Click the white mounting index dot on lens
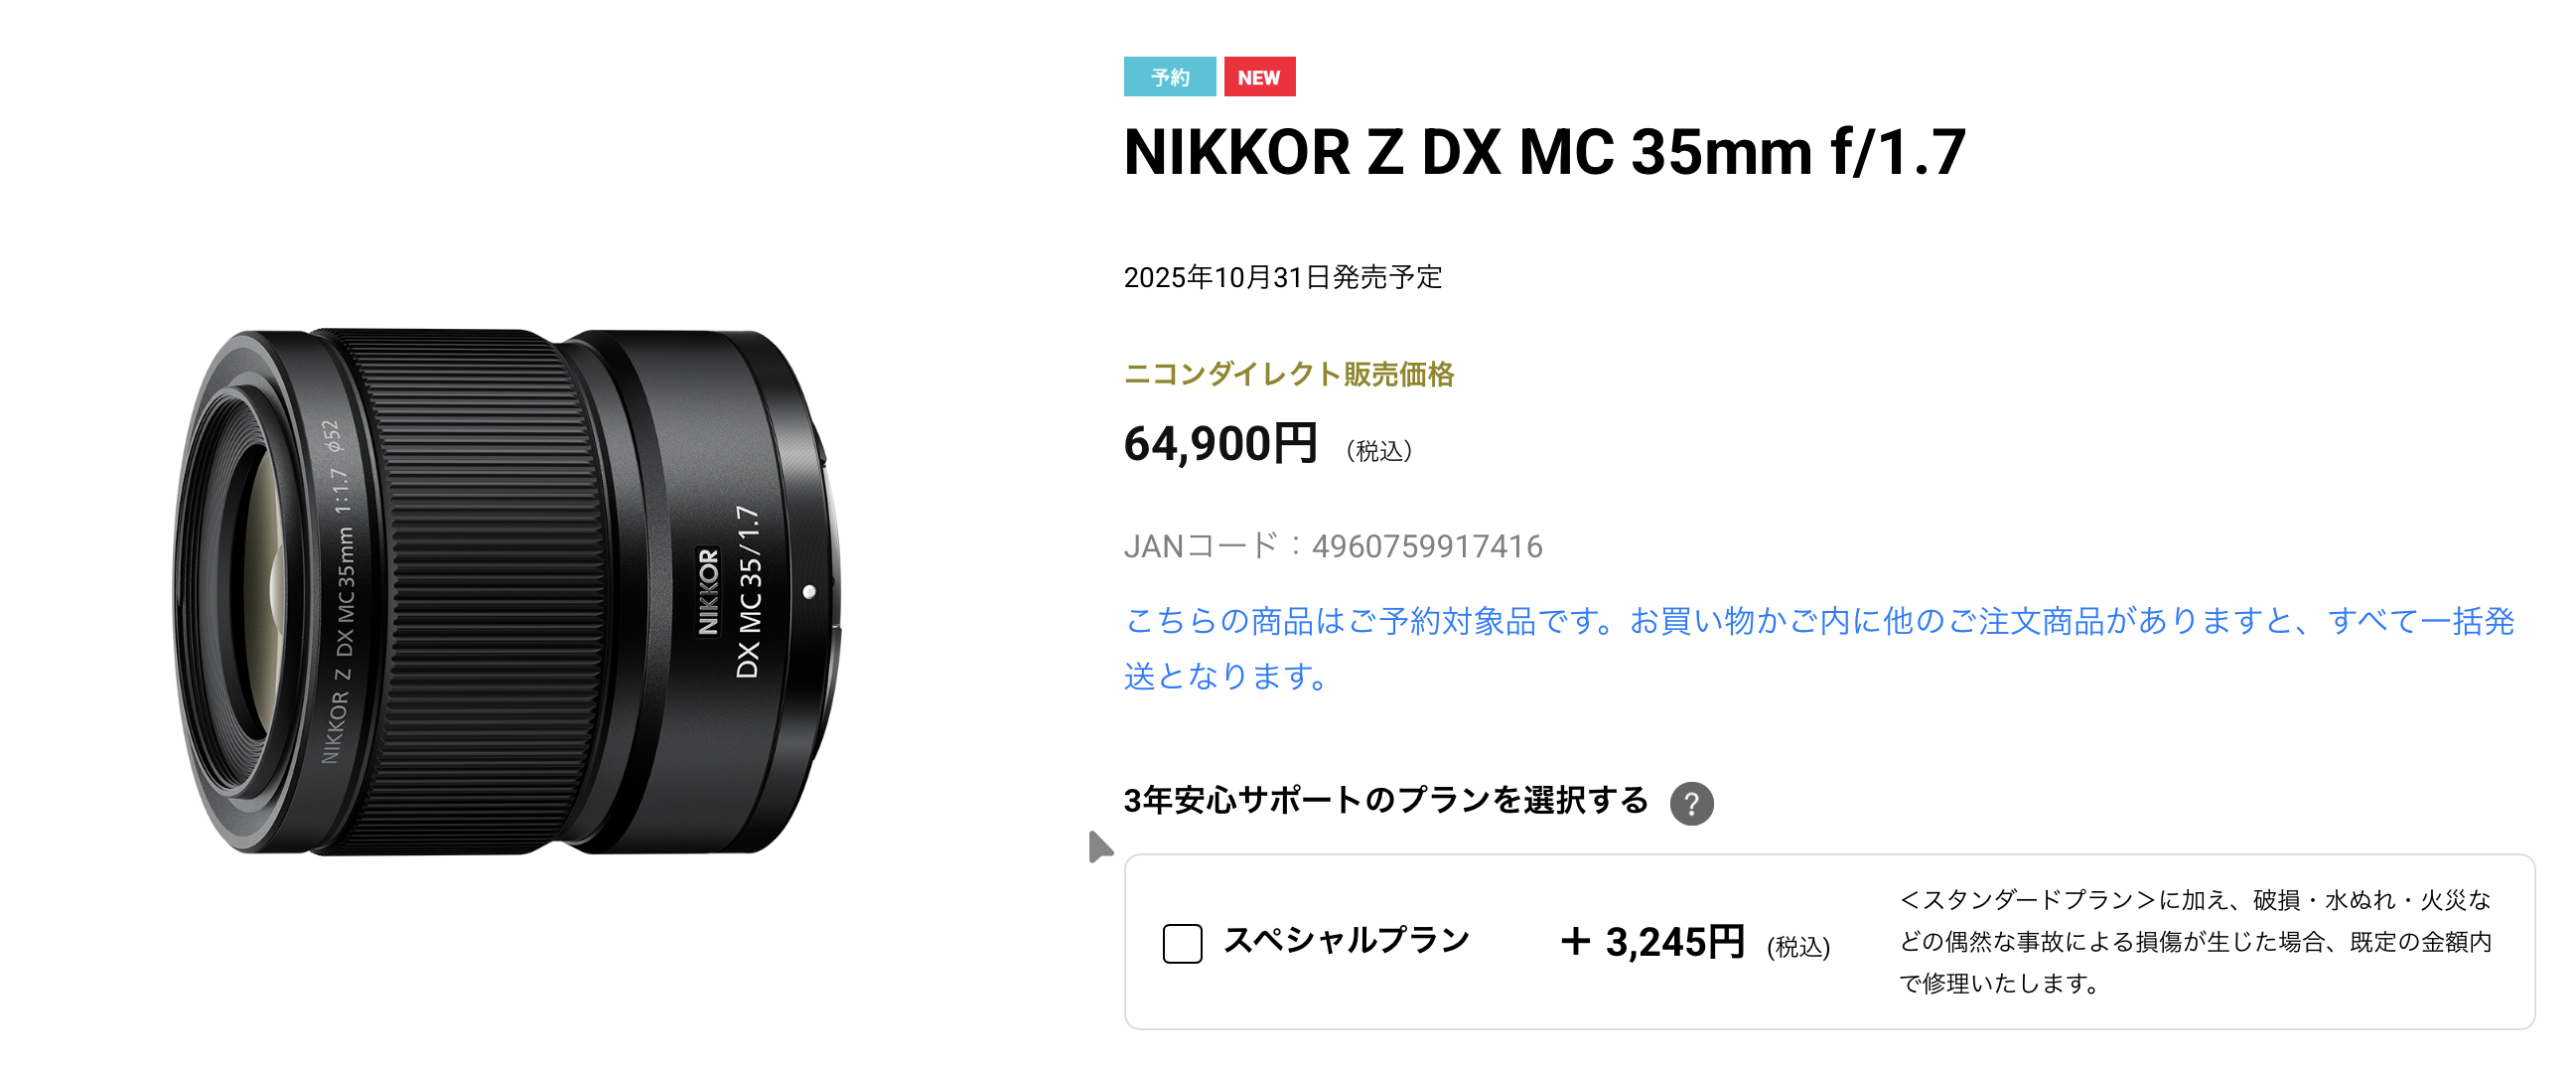This screenshot has width=2576, height=1073. click(x=809, y=591)
